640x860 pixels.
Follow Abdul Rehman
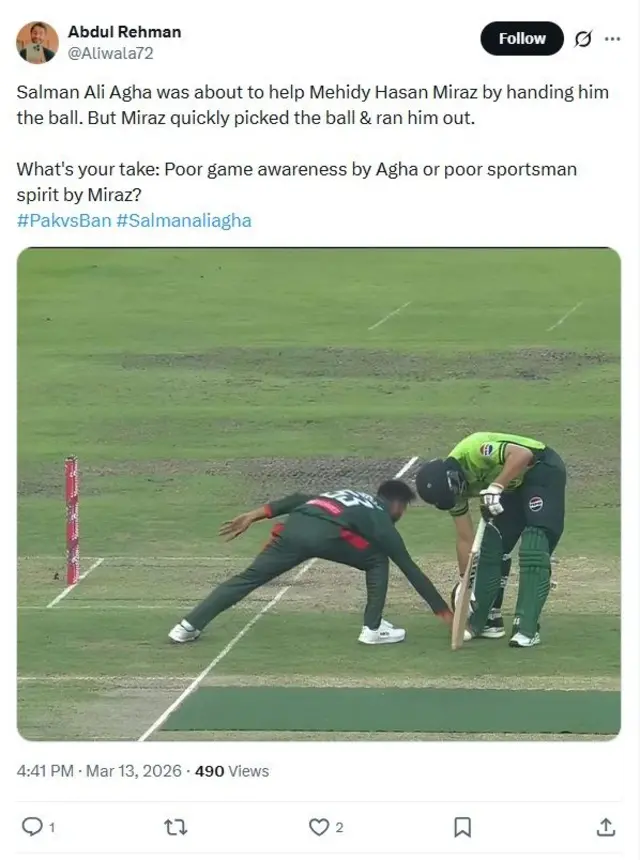[522, 38]
